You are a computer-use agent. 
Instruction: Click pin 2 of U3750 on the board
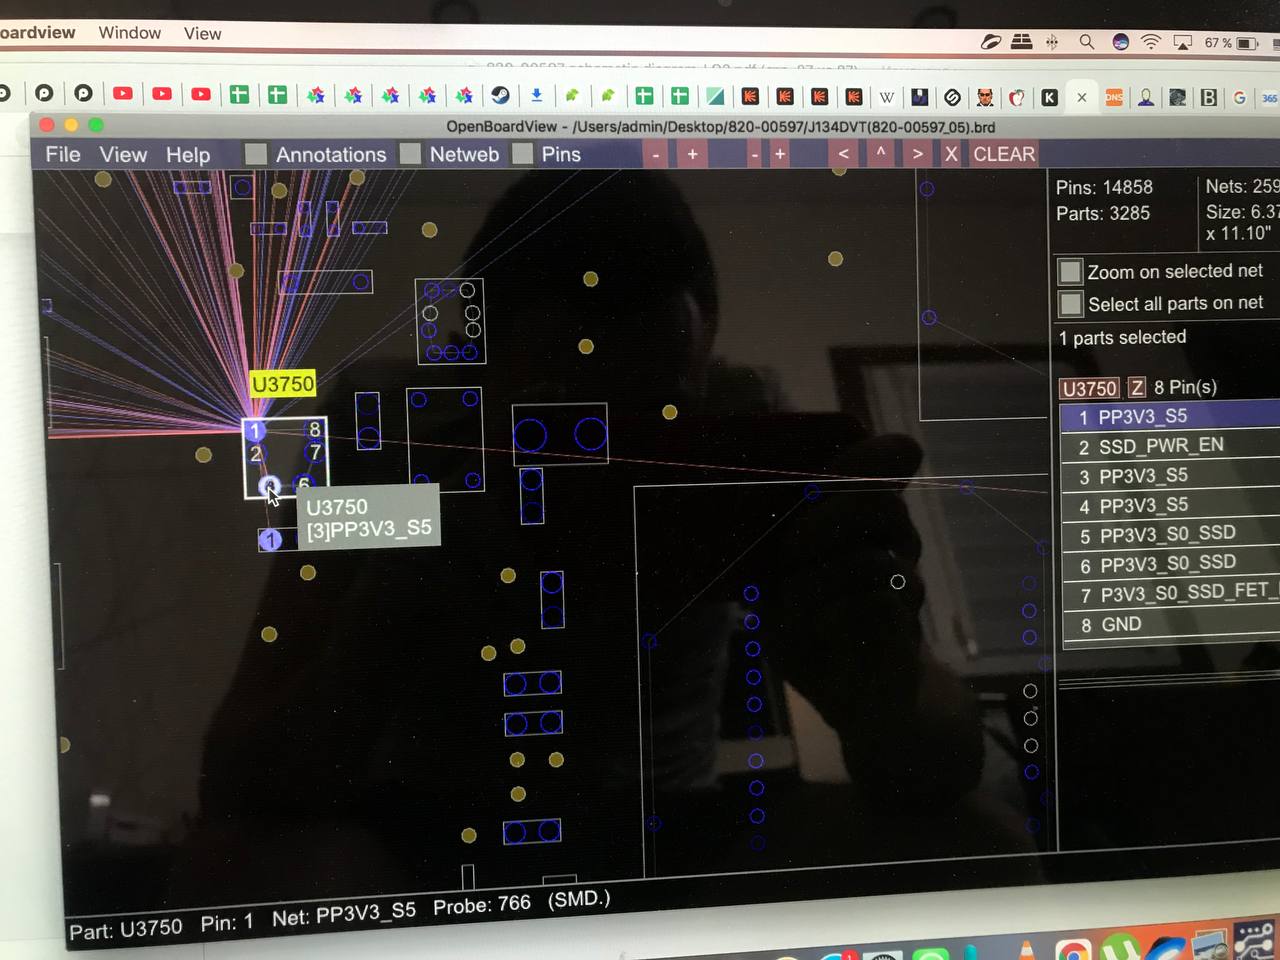click(256, 454)
